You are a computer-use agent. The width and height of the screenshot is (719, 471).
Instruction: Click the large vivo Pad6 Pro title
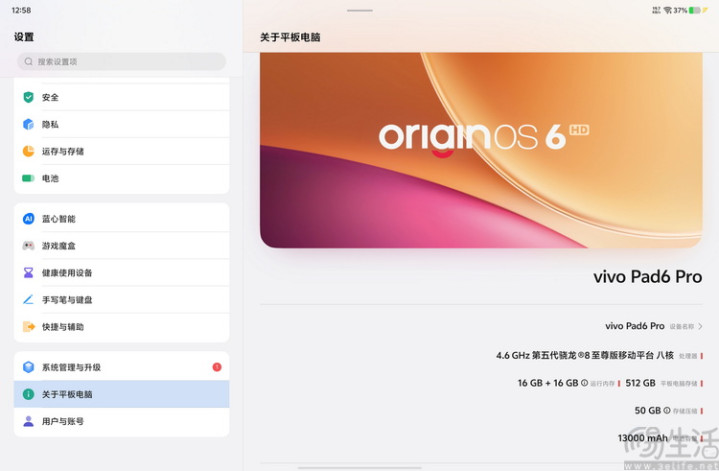pos(647,277)
